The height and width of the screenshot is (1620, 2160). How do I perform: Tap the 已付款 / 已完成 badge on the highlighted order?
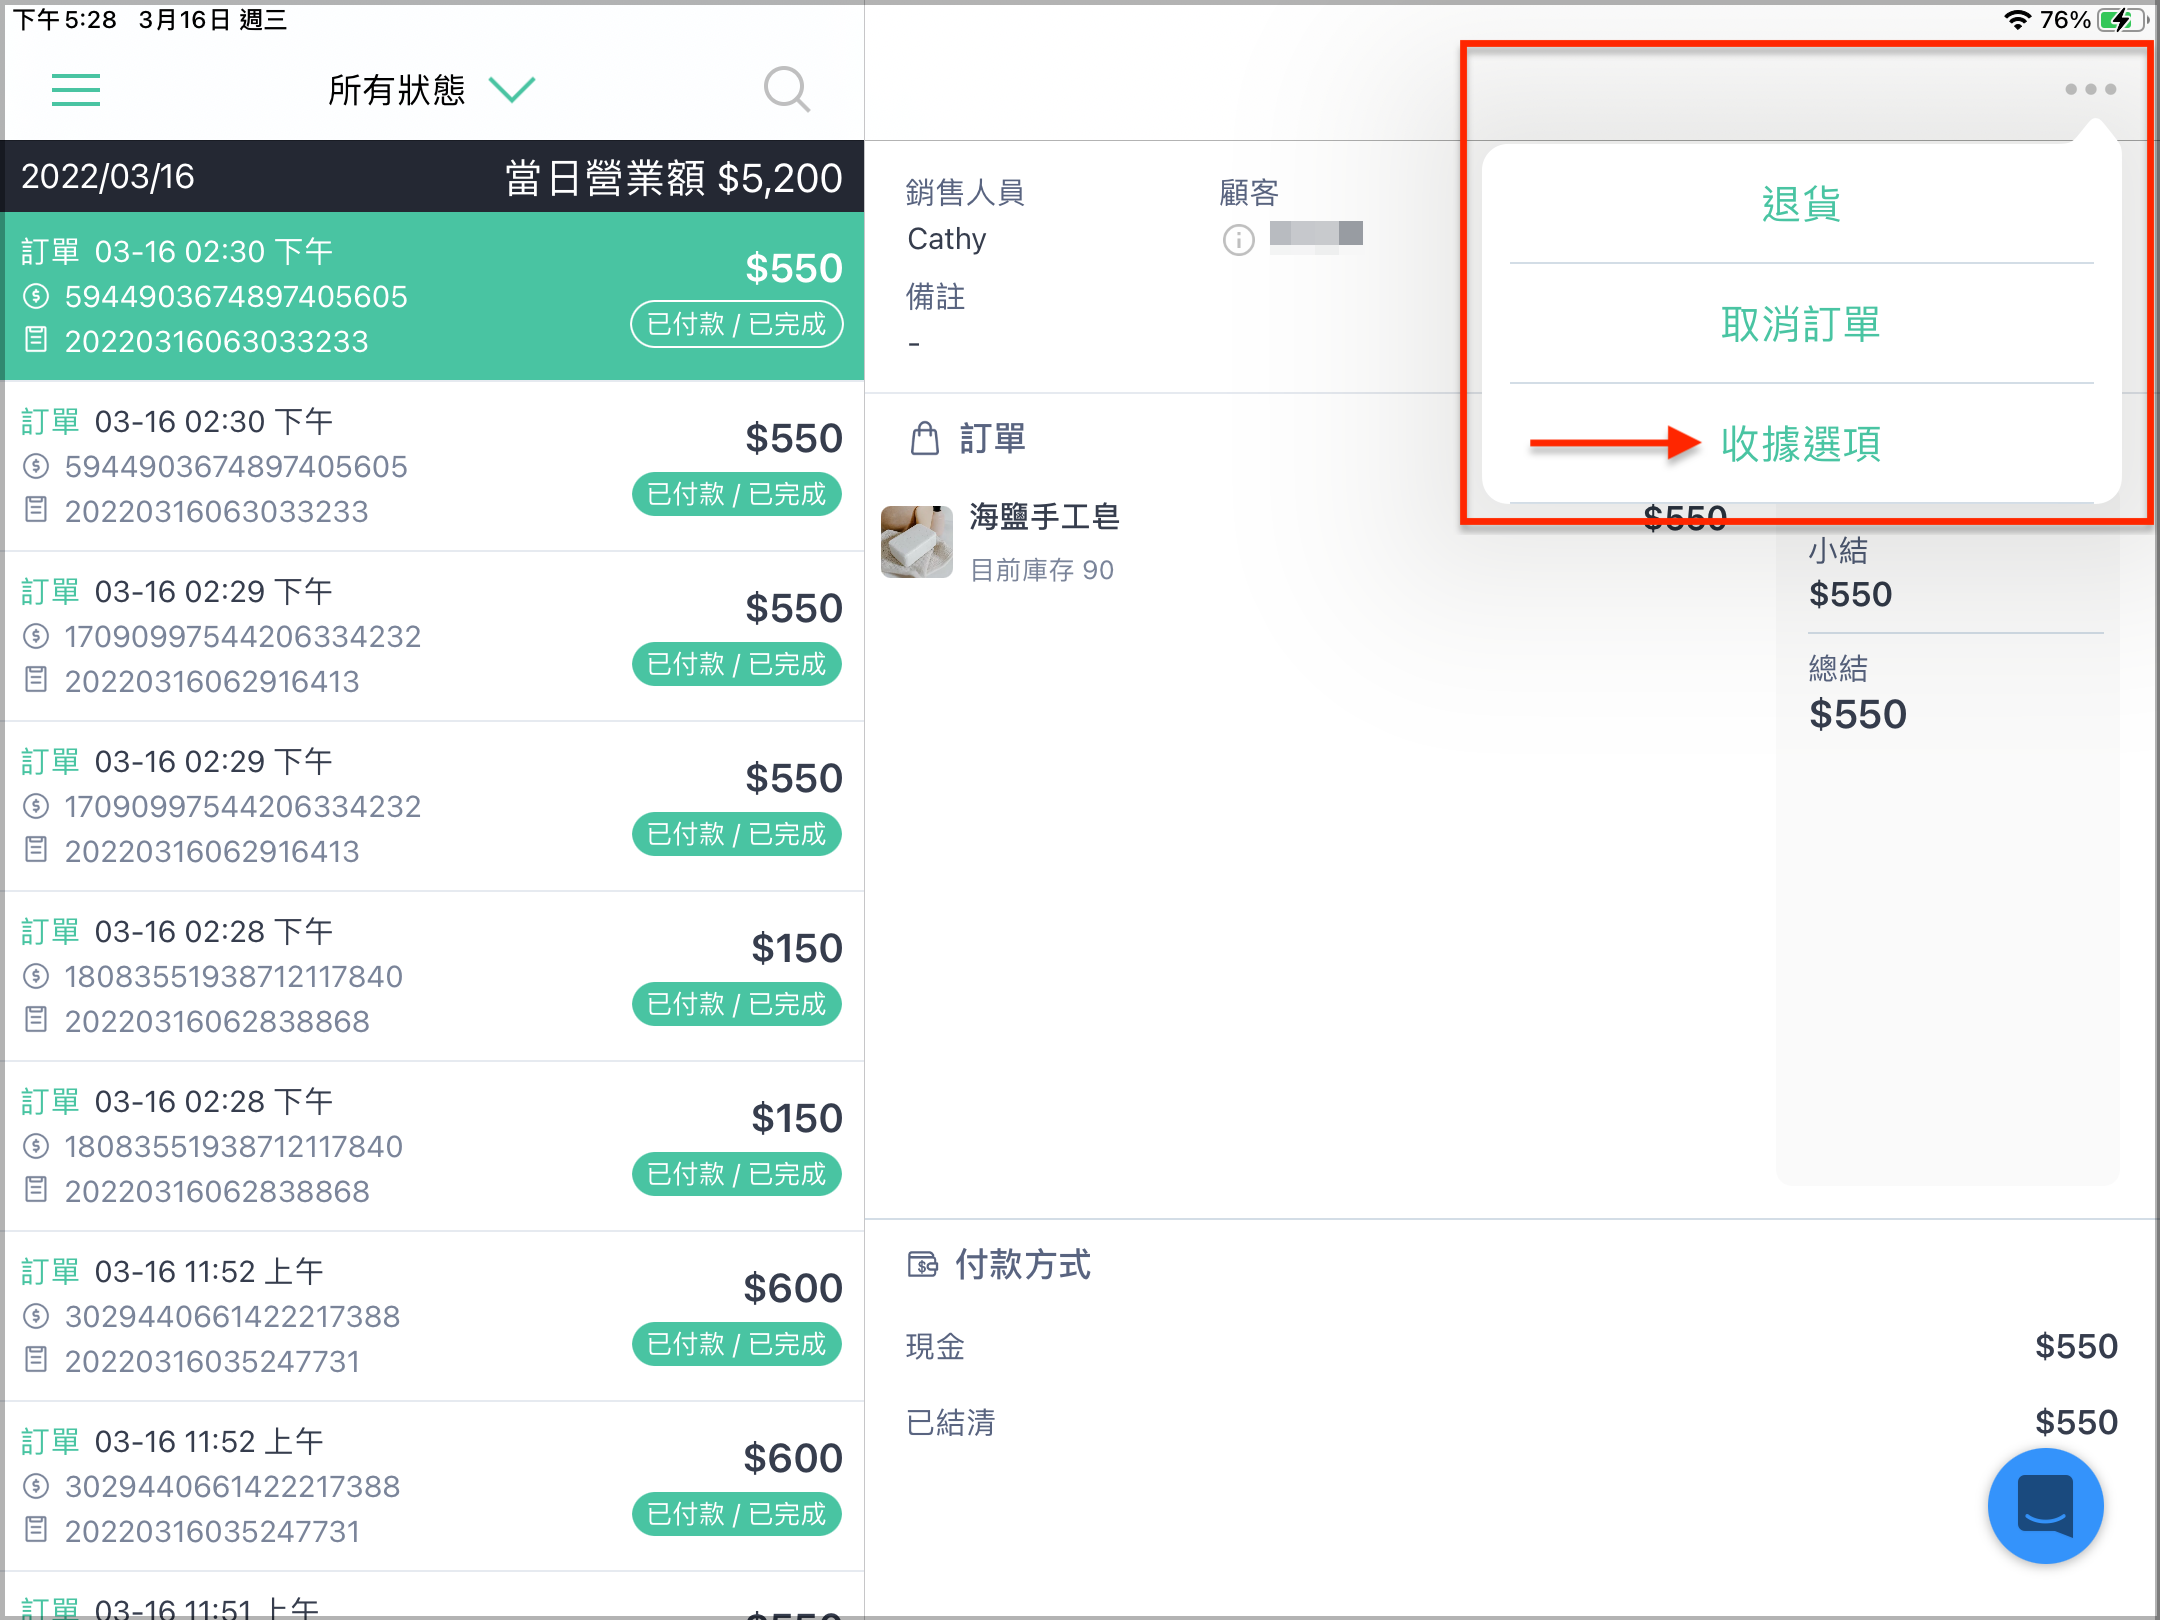(x=737, y=324)
